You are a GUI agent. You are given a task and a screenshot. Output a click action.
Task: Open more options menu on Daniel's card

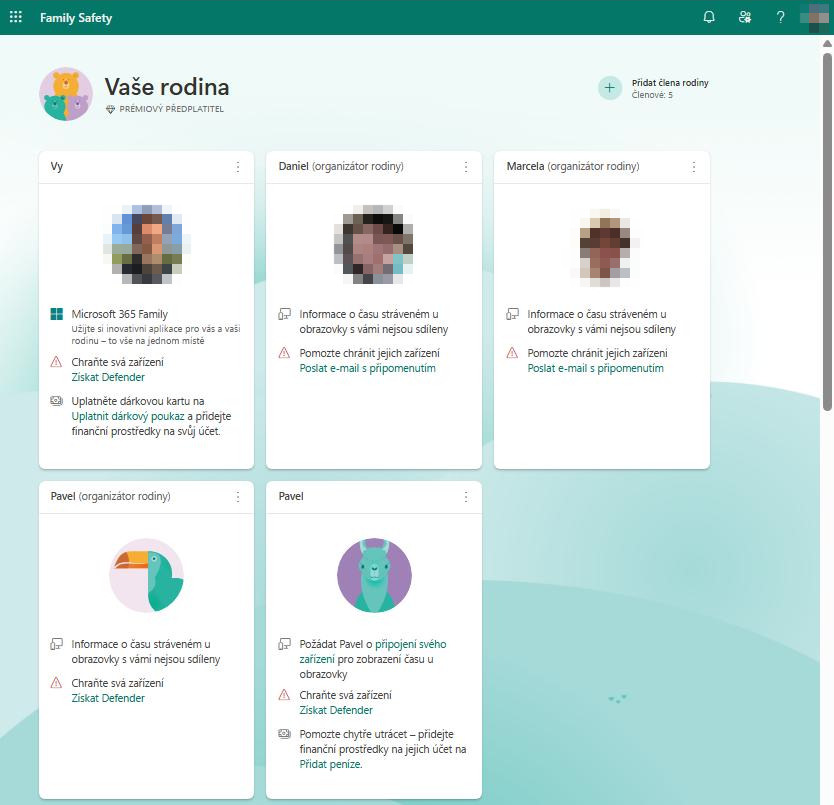coord(466,167)
